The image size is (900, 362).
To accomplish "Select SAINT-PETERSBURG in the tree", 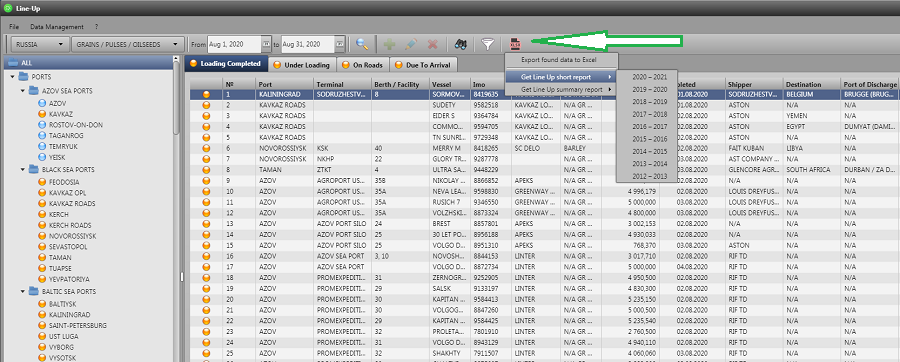I will coord(78,325).
